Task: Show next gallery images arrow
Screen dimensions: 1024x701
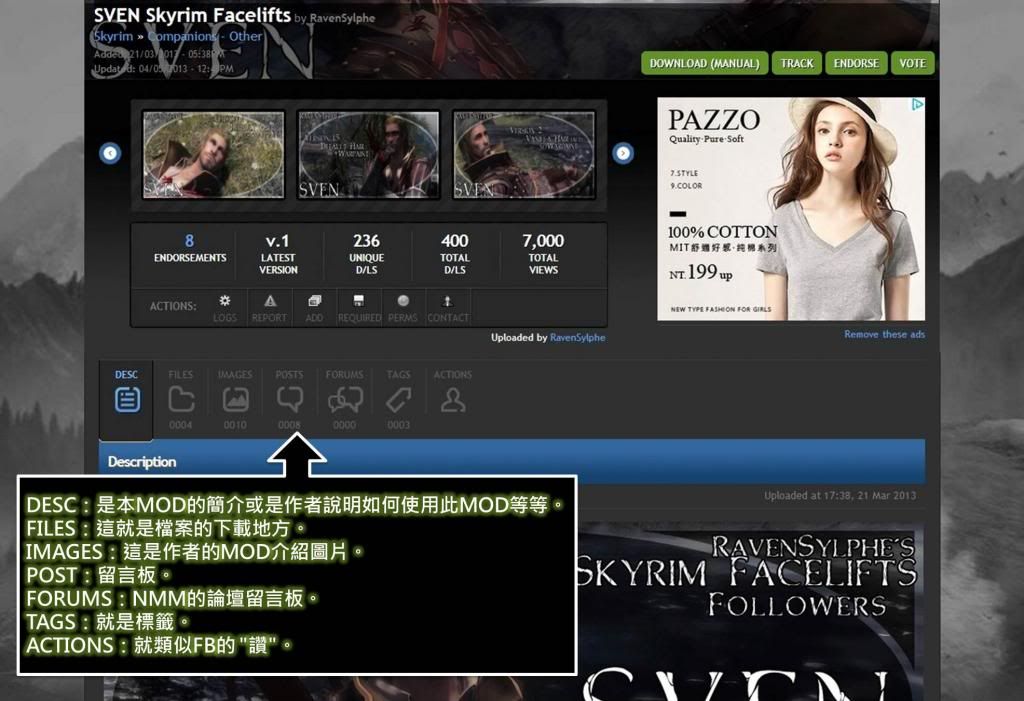Action: 623,153
